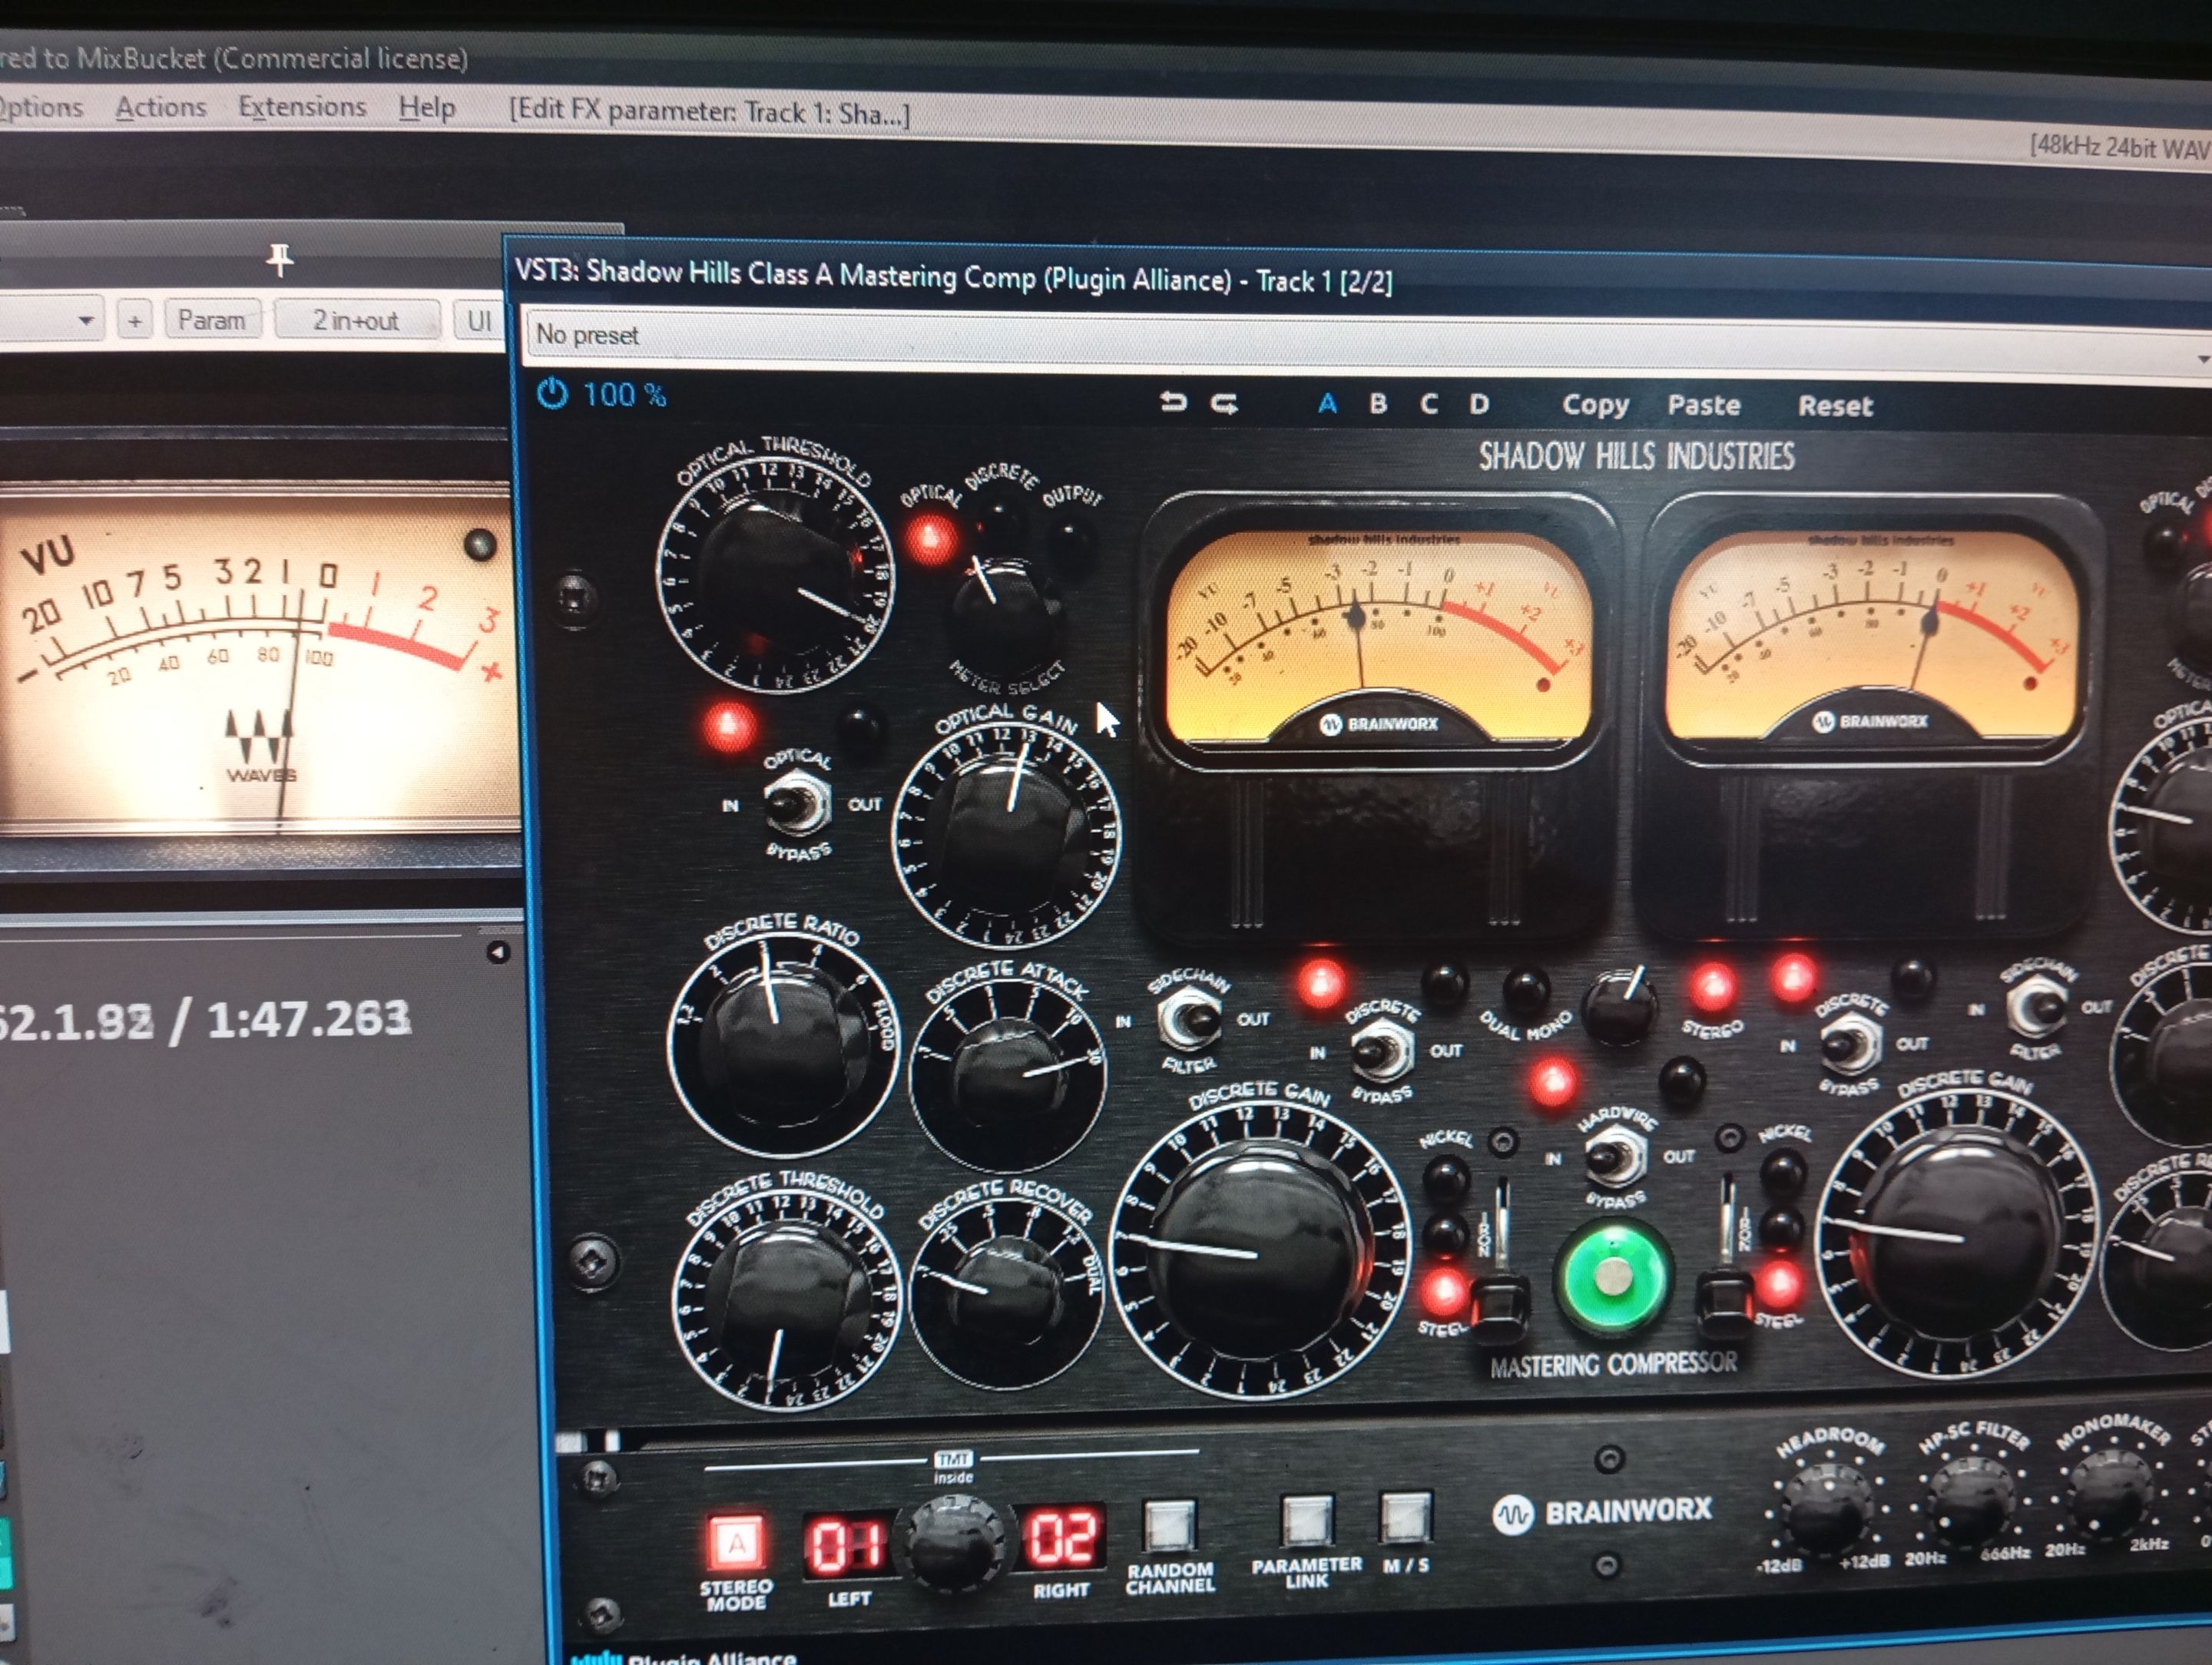
Task: Click the TMT inside knob
Action: tap(953, 1543)
